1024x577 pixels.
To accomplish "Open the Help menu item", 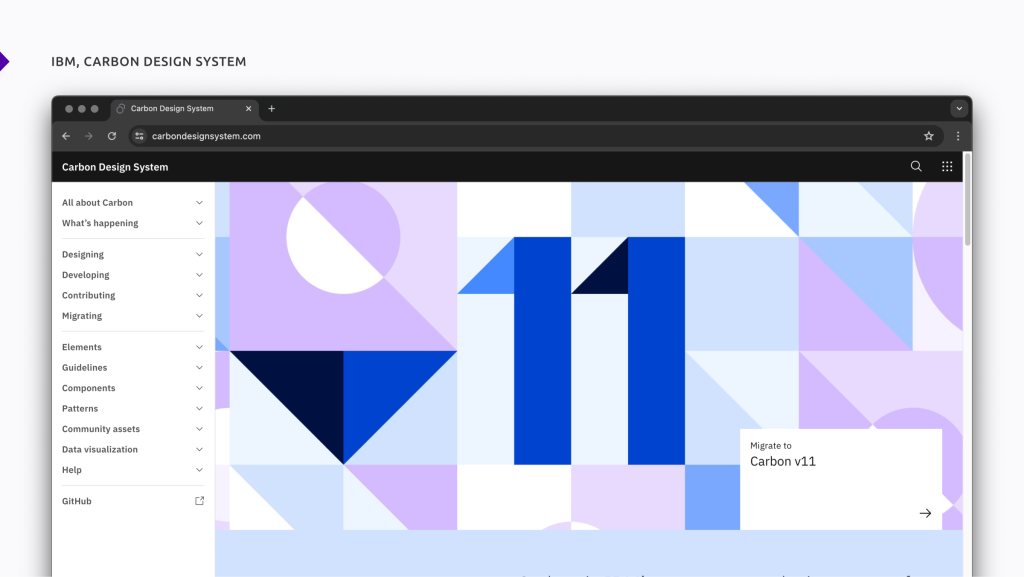I will coord(133,469).
